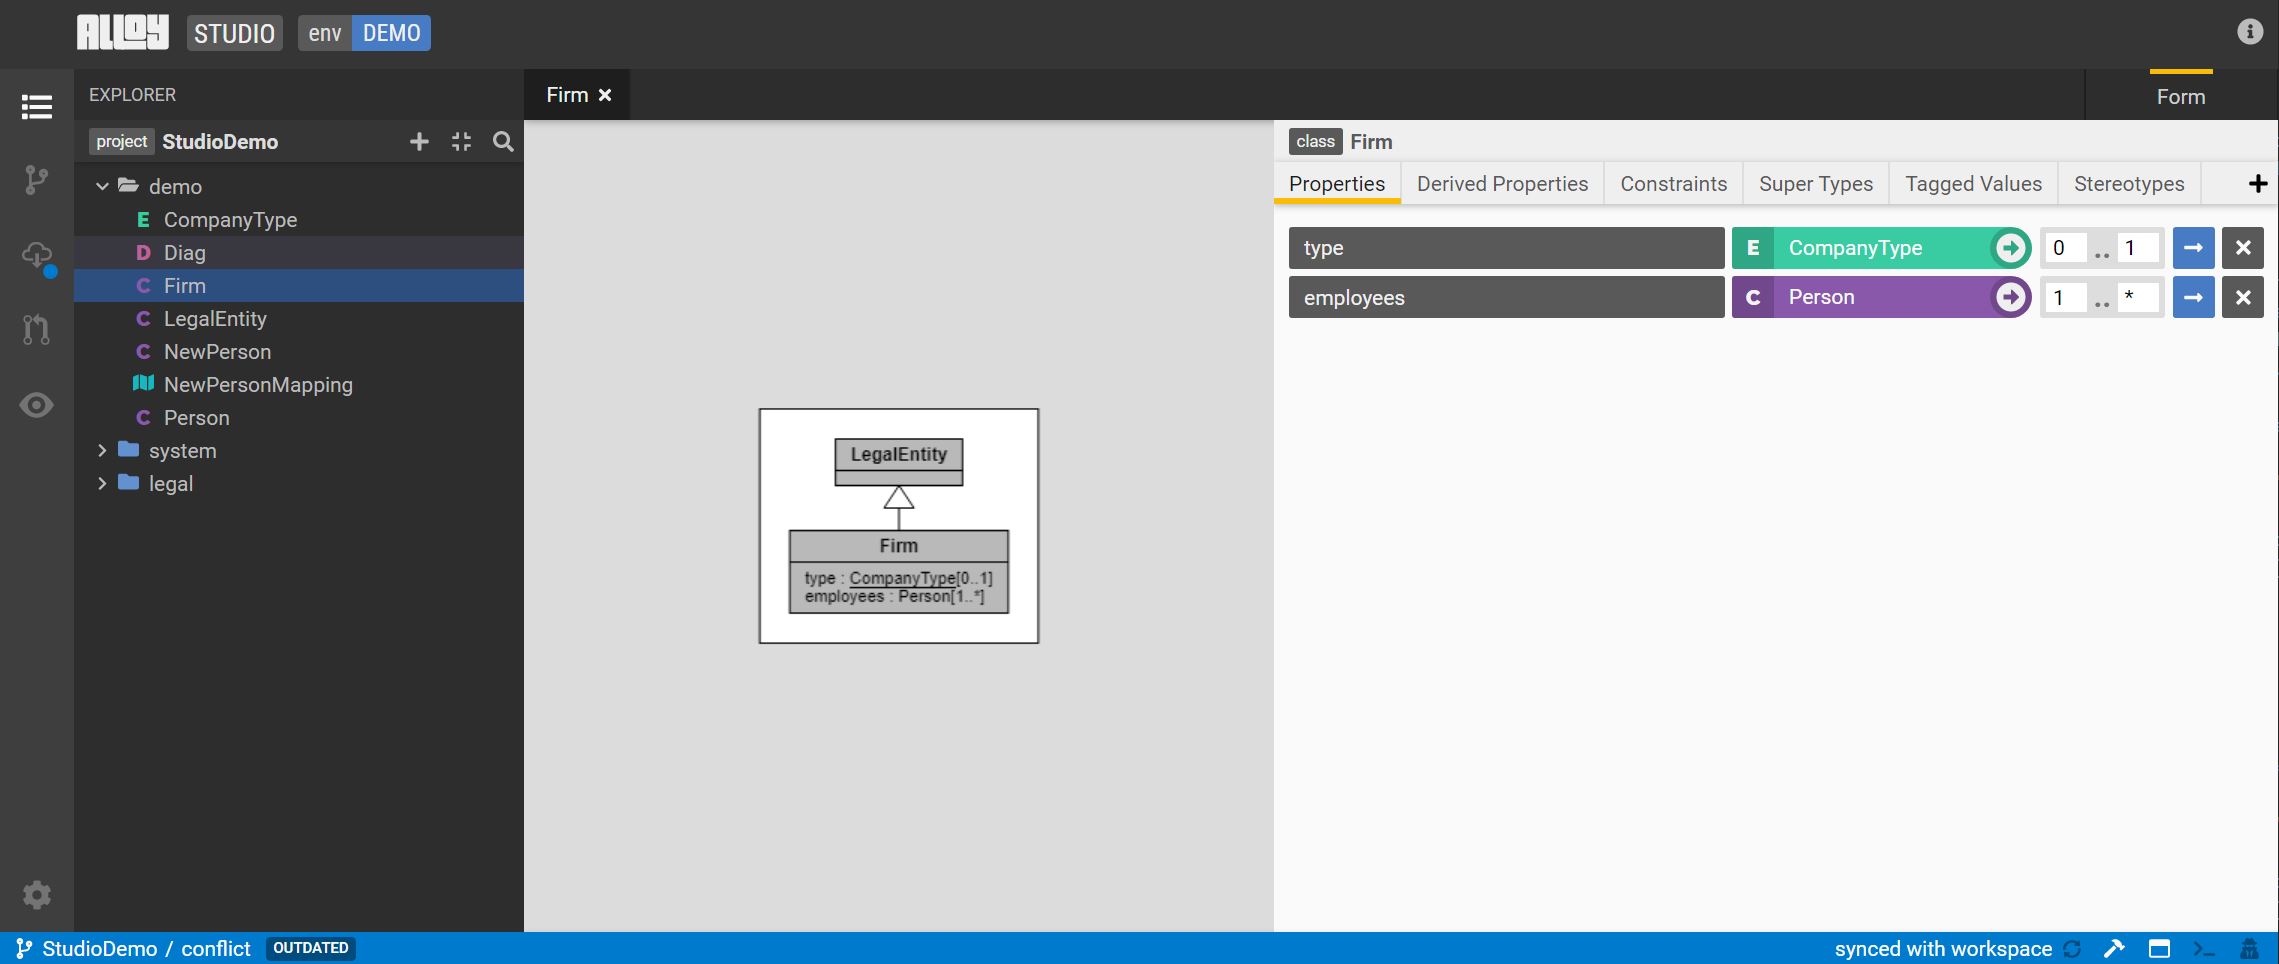Toggle the incognito-style icon in status bar
This screenshot has width=2279, height=964.
point(2249,949)
